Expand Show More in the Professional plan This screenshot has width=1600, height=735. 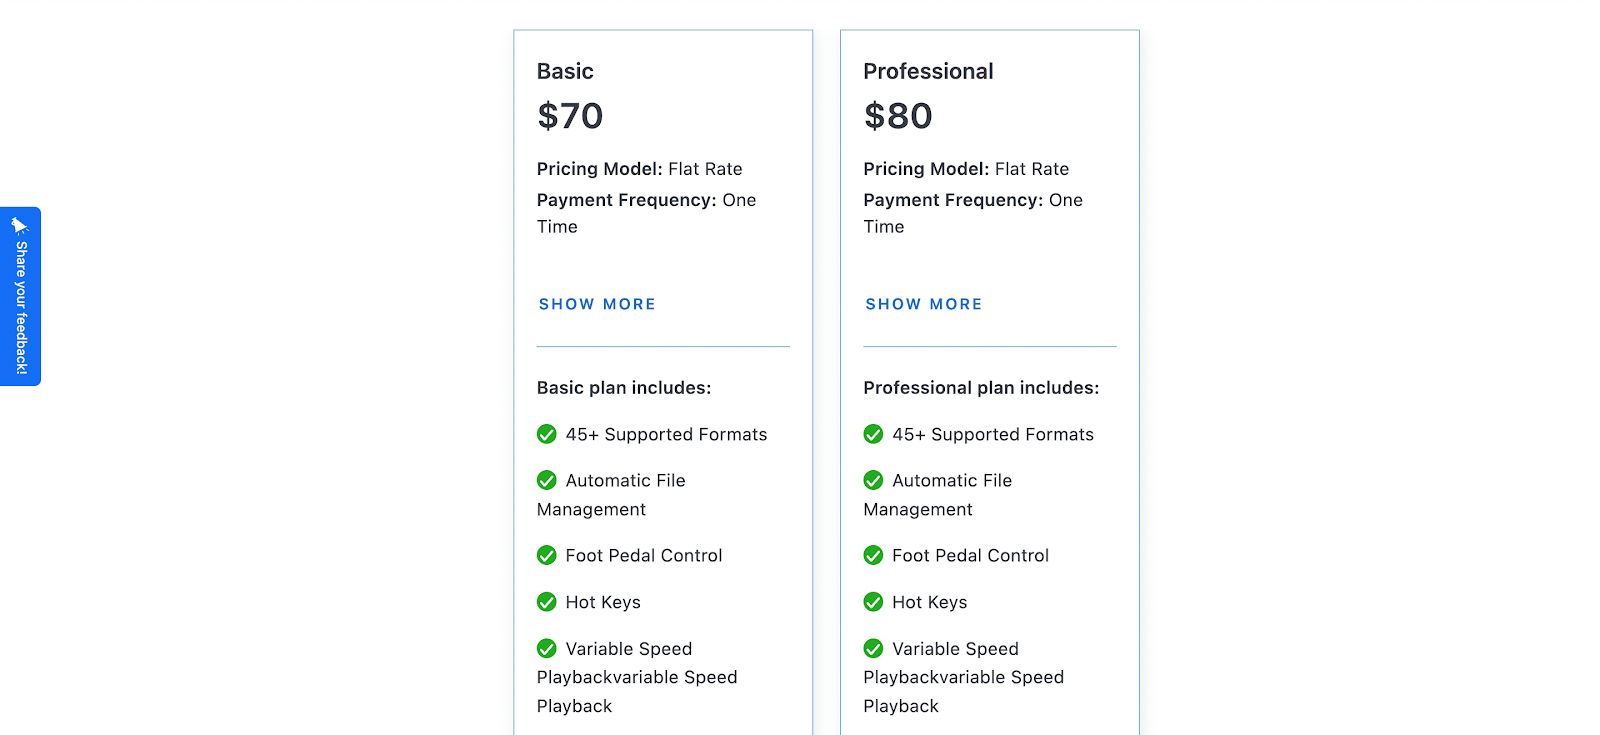click(923, 304)
